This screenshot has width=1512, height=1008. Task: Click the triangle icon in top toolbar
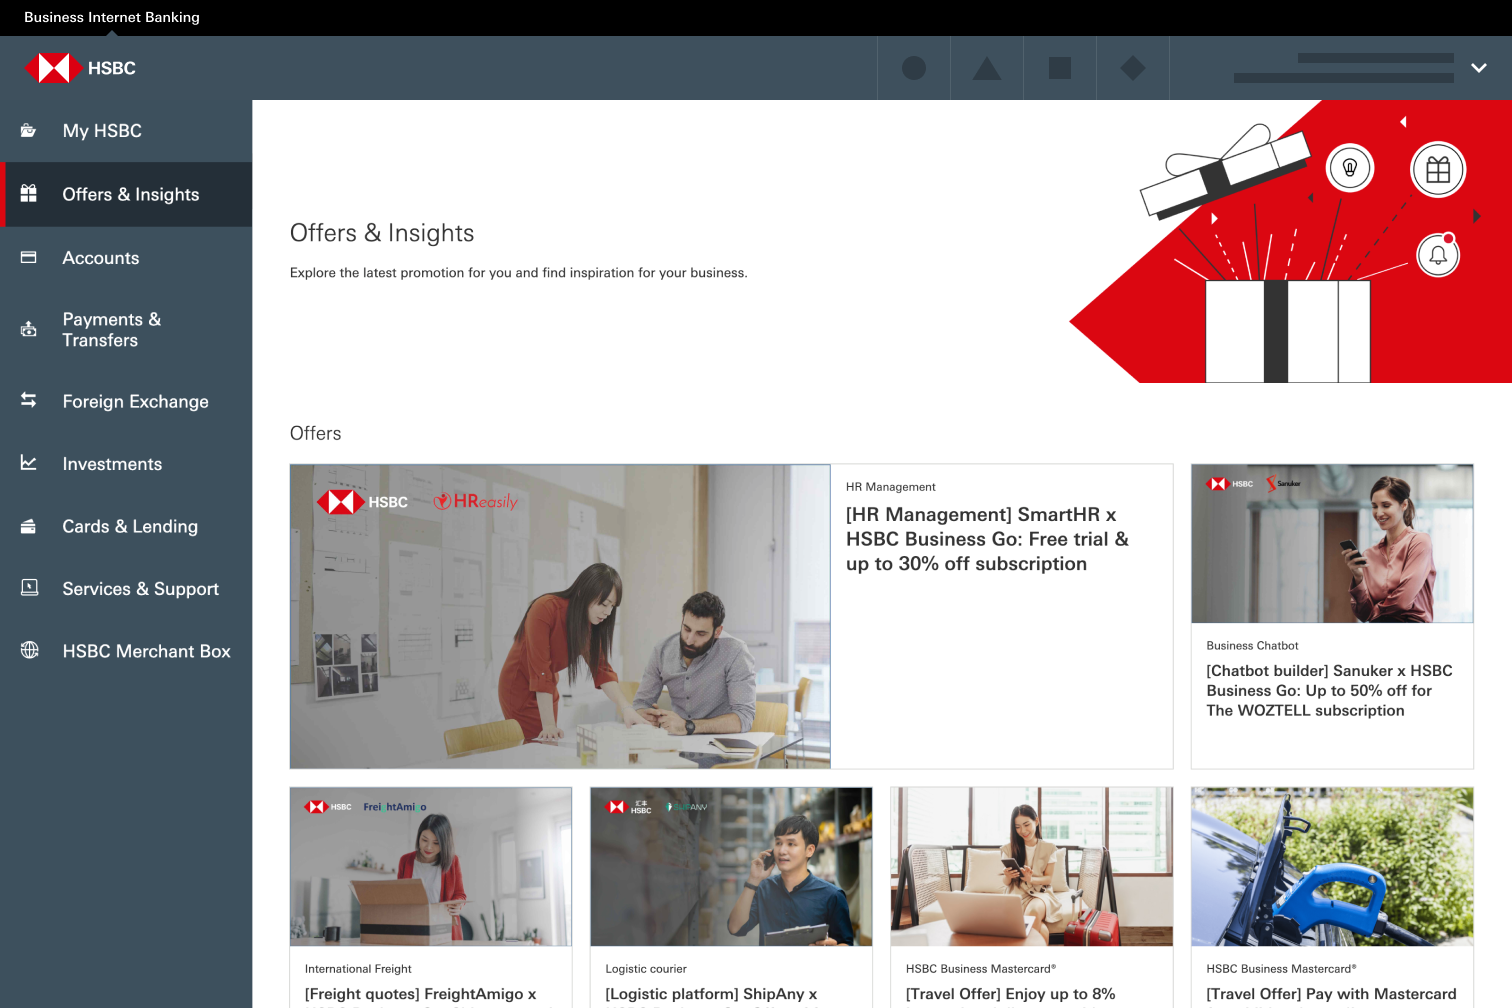pos(986,68)
